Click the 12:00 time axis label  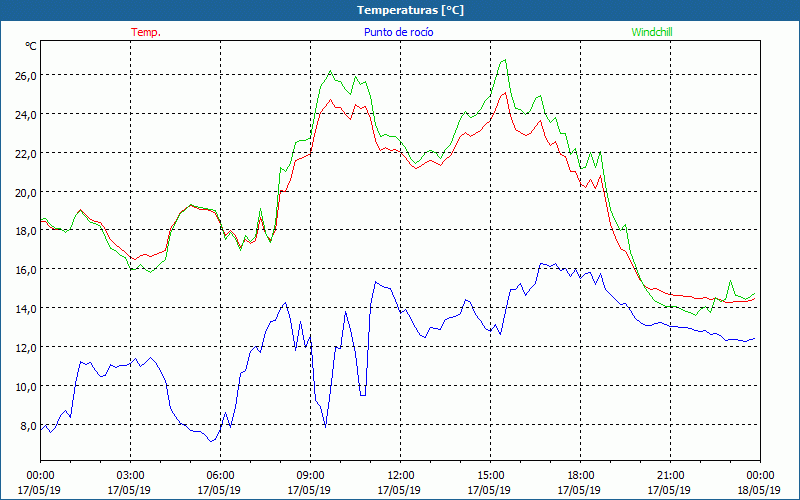coord(401,476)
